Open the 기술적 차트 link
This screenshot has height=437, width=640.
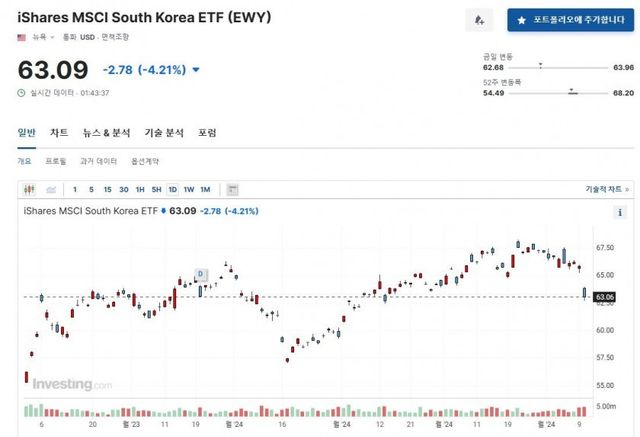(606, 189)
